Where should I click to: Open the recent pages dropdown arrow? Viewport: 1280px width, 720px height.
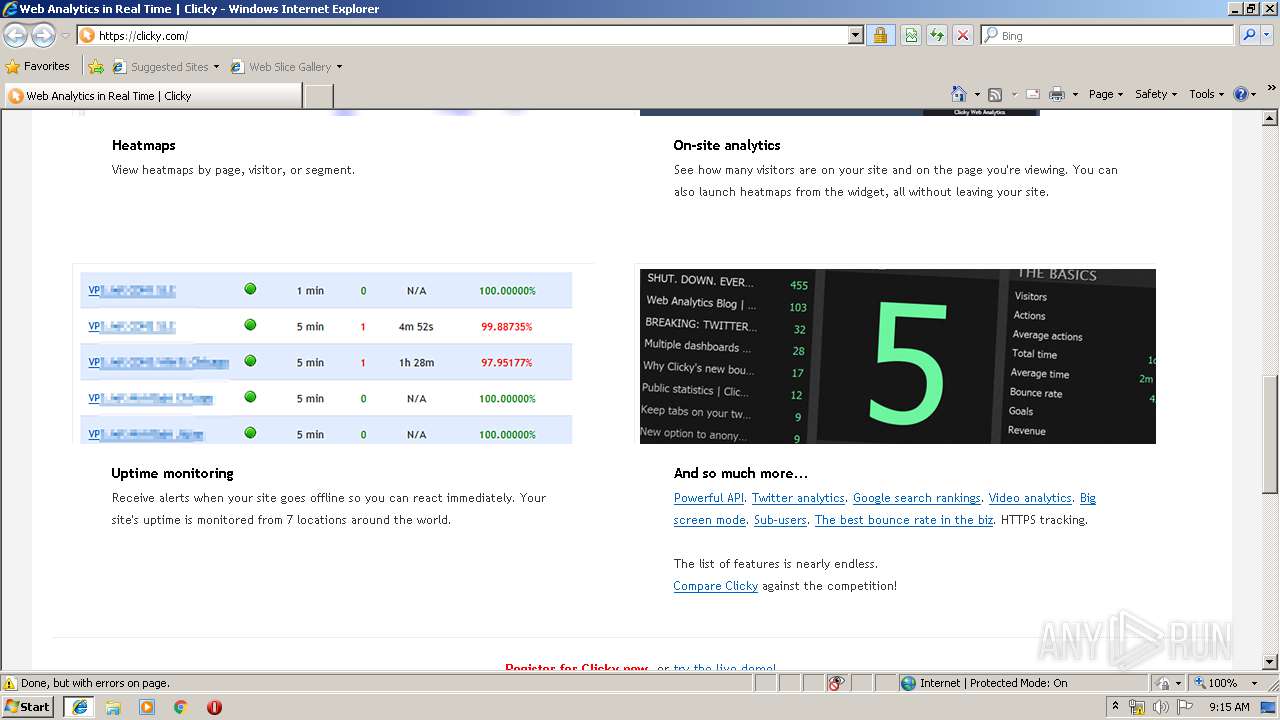point(65,36)
